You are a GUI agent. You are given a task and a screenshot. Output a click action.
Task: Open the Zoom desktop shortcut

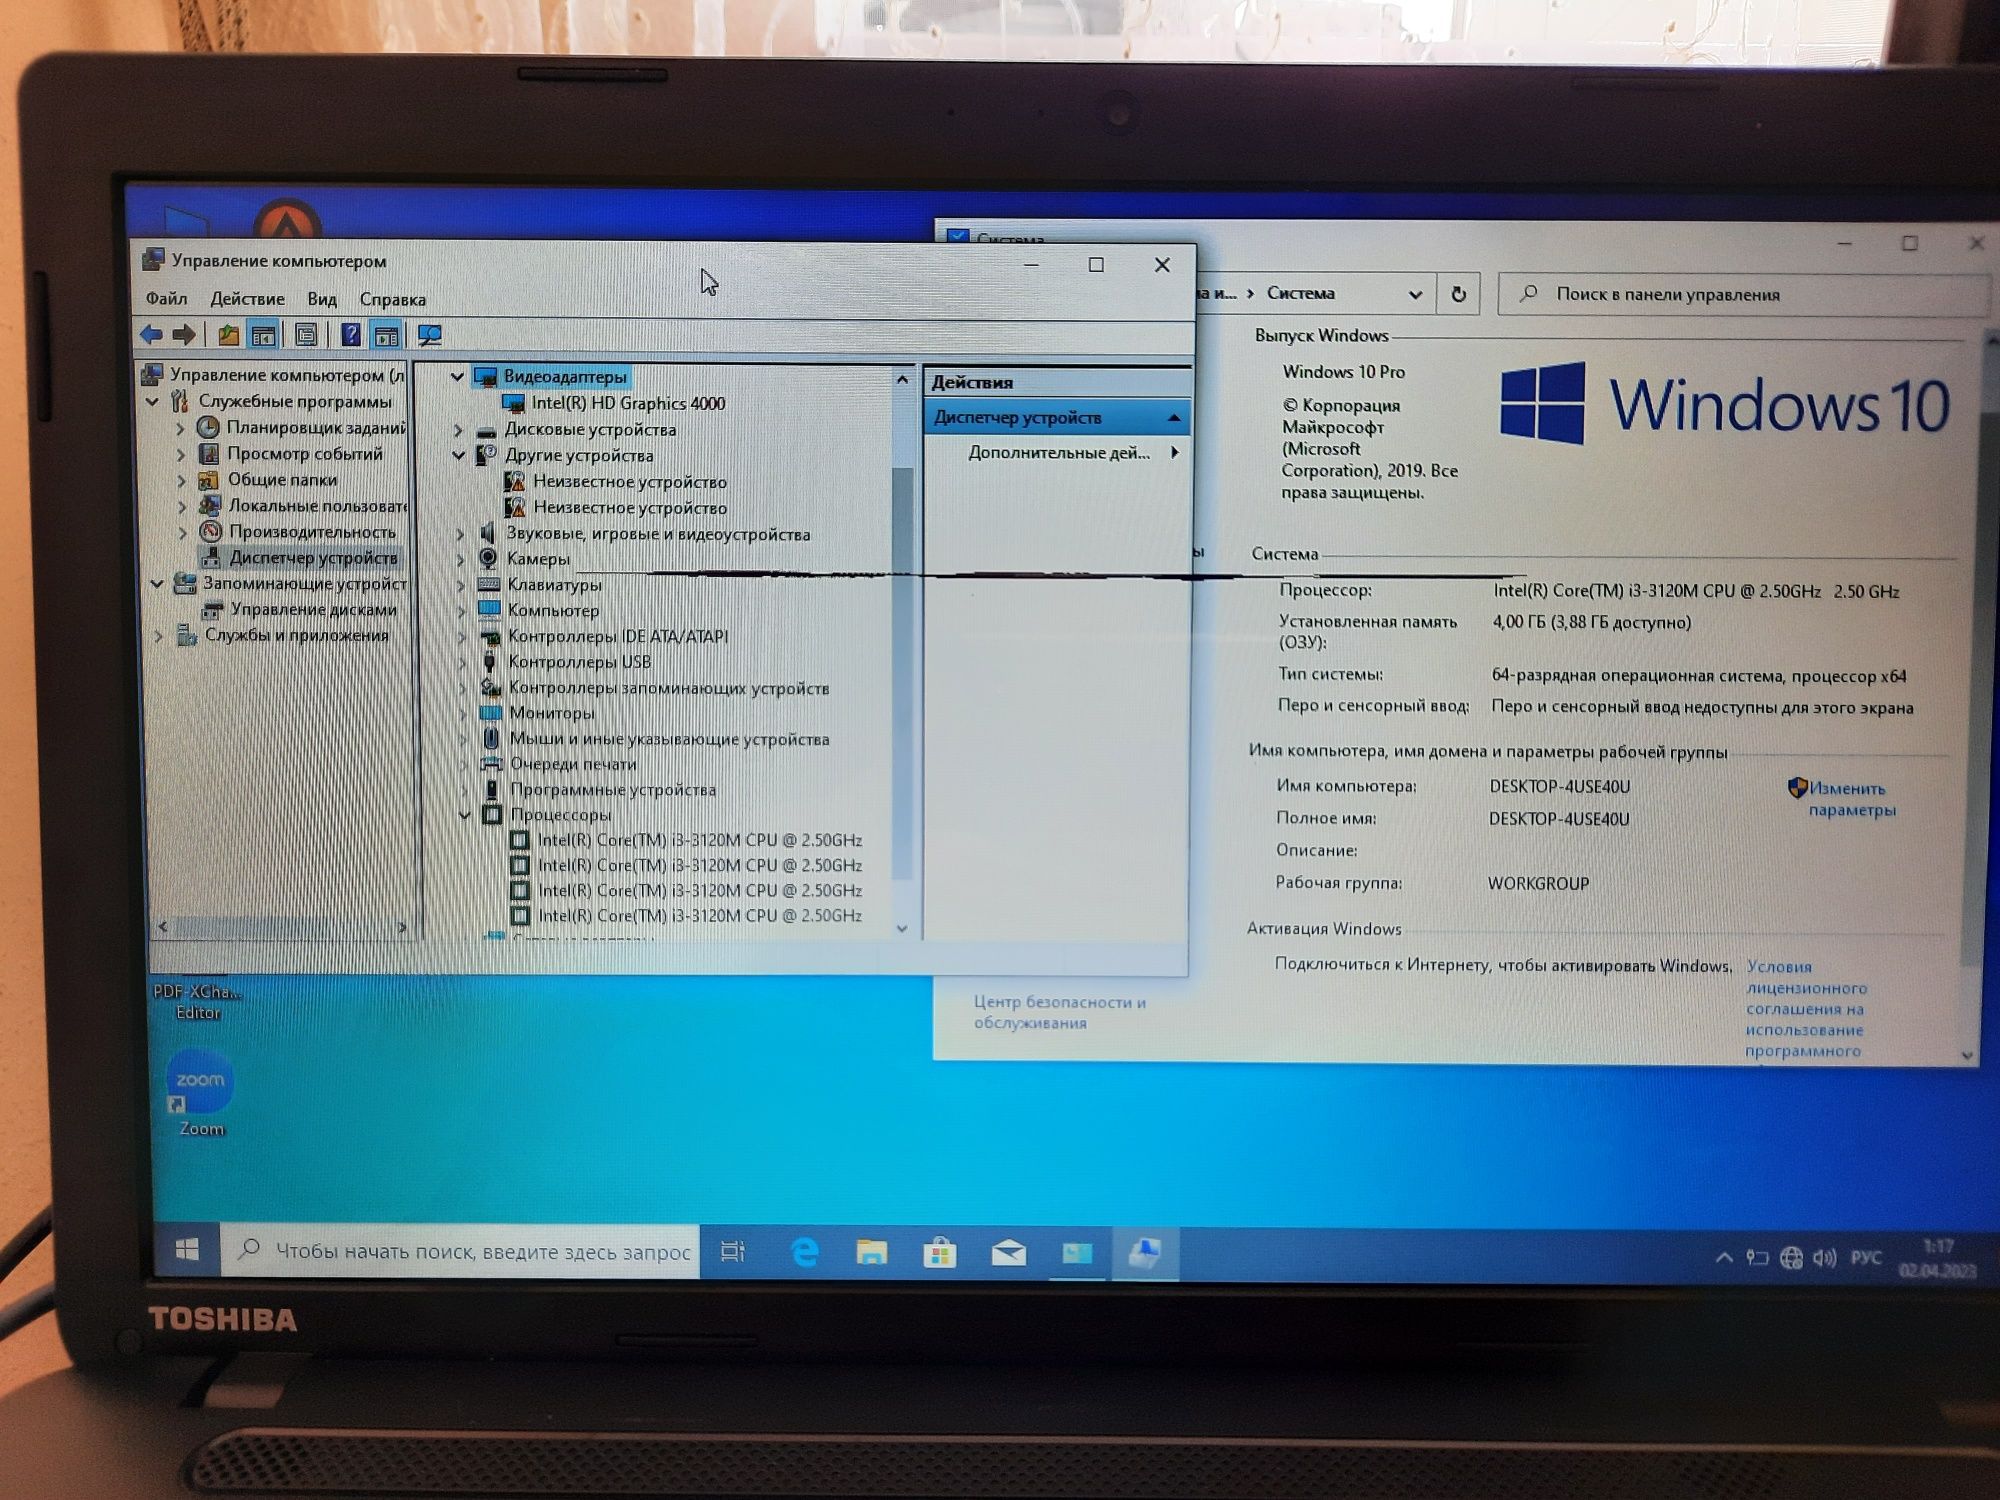(x=200, y=1093)
